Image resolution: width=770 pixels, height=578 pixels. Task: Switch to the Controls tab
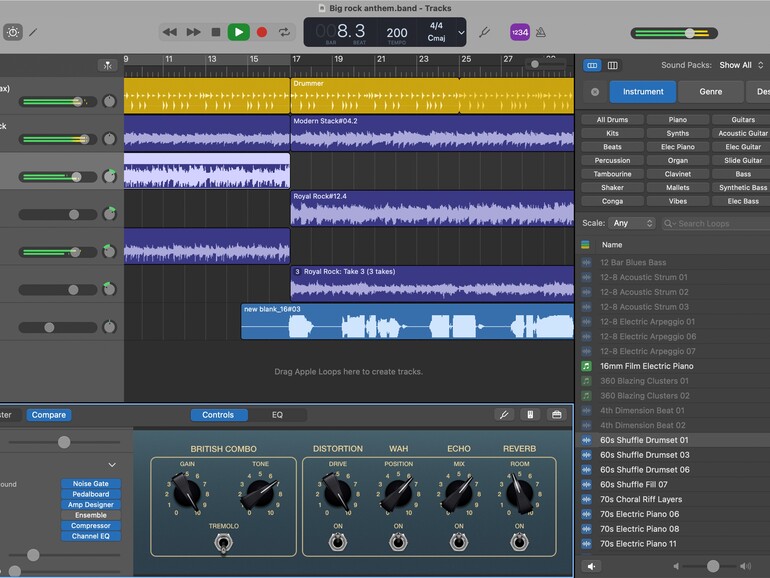(x=218, y=415)
